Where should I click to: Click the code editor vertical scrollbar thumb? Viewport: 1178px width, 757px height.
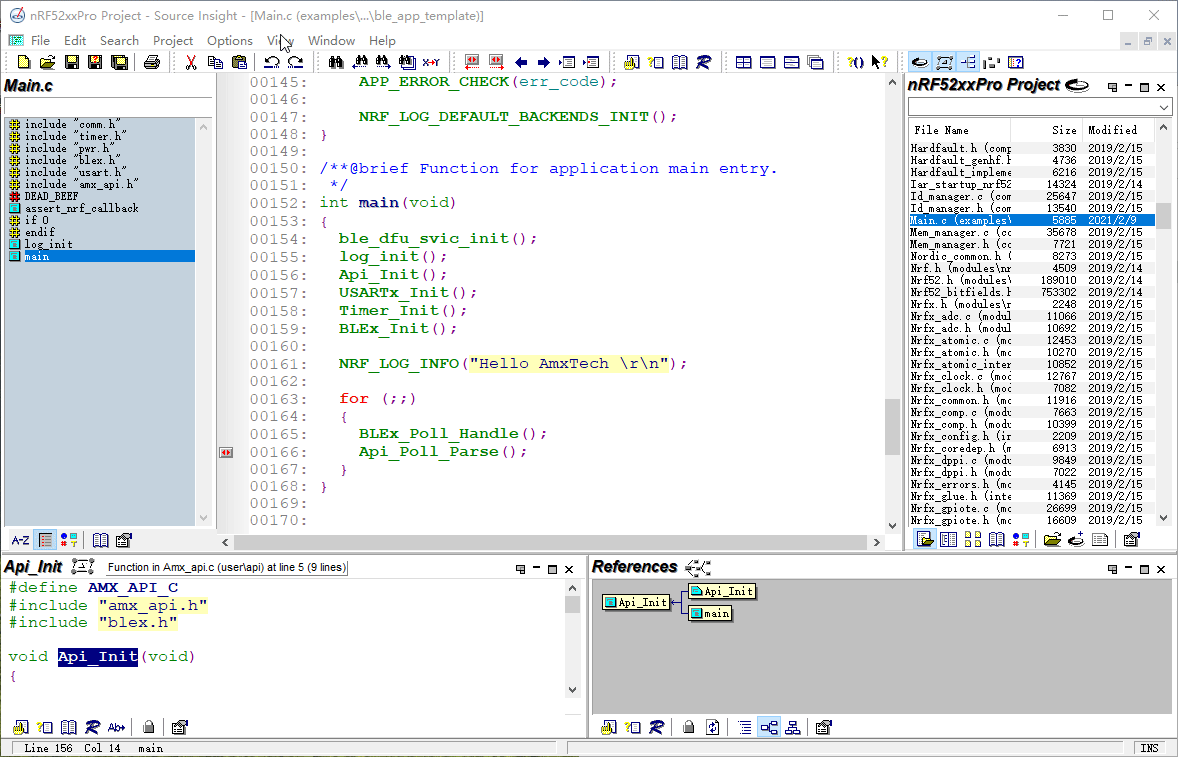892,426
